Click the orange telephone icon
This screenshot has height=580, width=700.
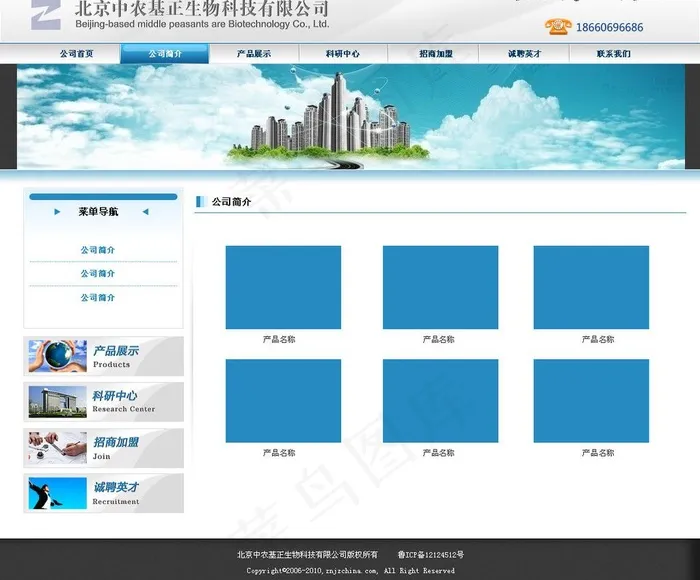click(557, 27)
